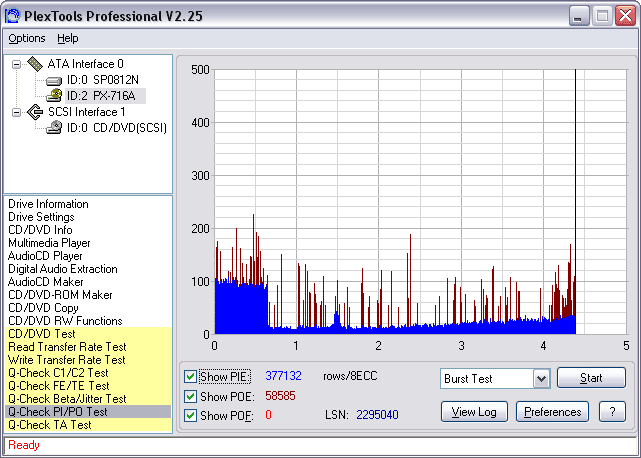
Task: Click the View Log button
Action: click(474, 412)
